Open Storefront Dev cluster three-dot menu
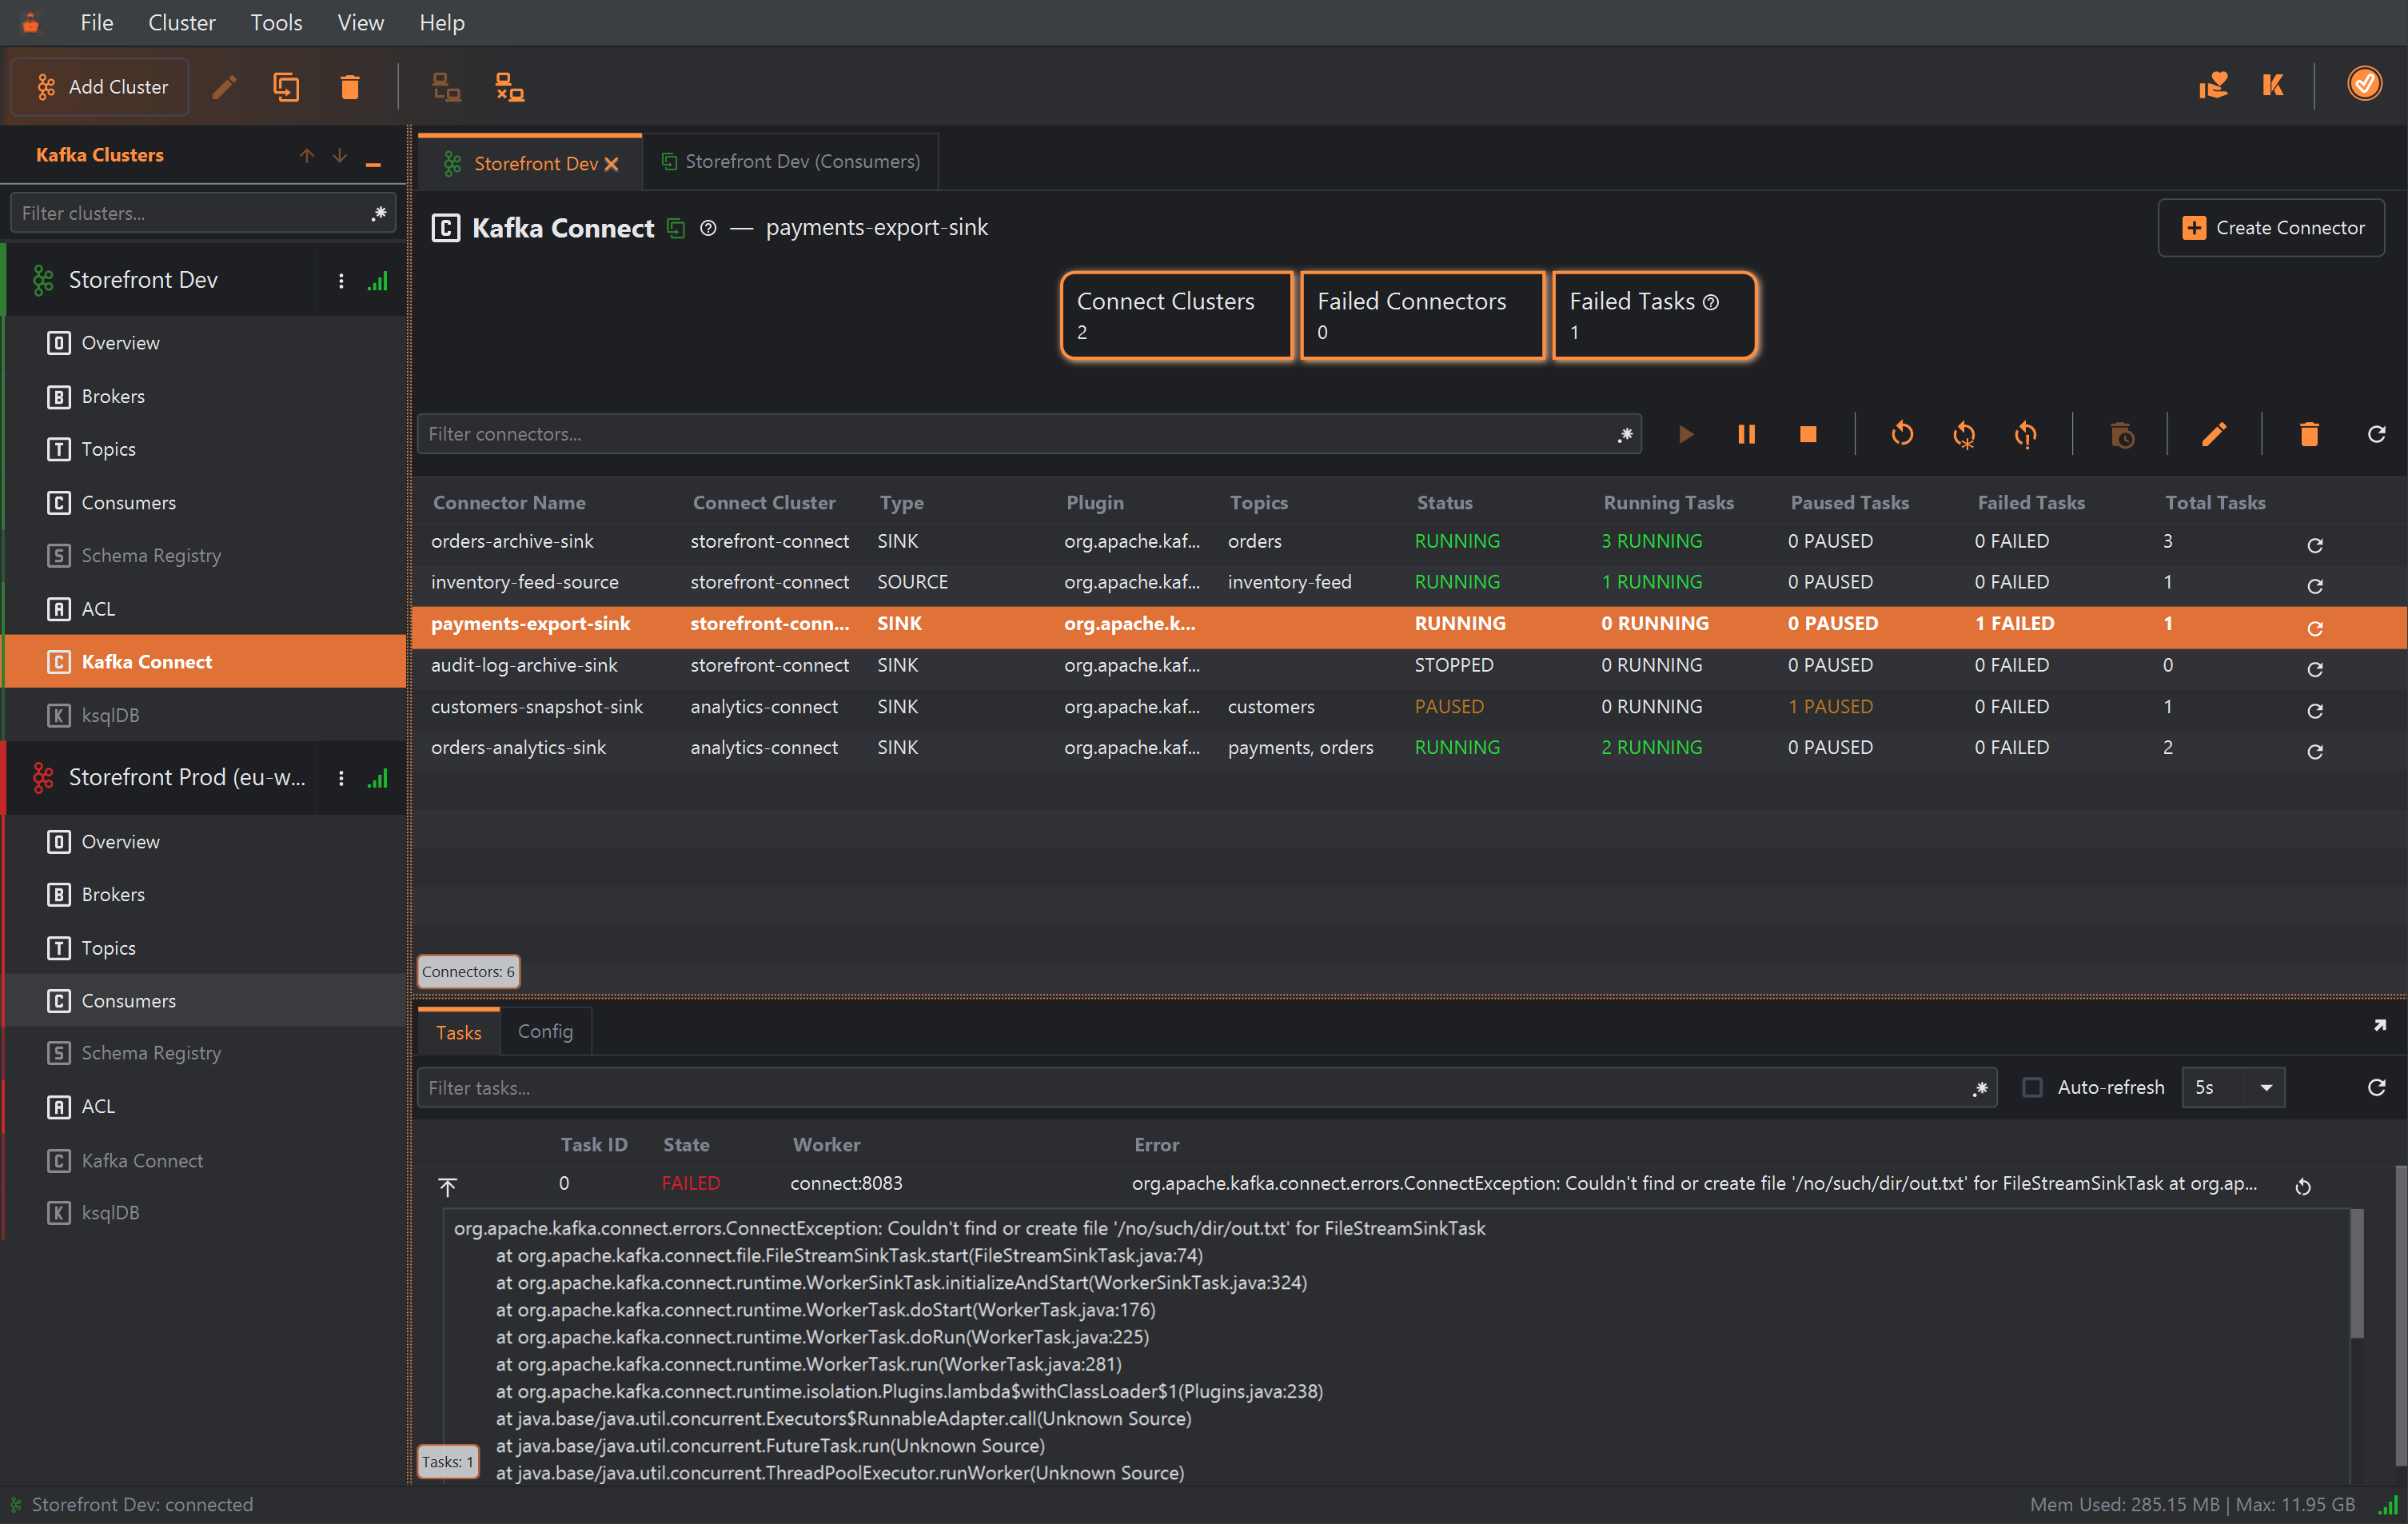 pyautogui.click(x=341, y=281)
